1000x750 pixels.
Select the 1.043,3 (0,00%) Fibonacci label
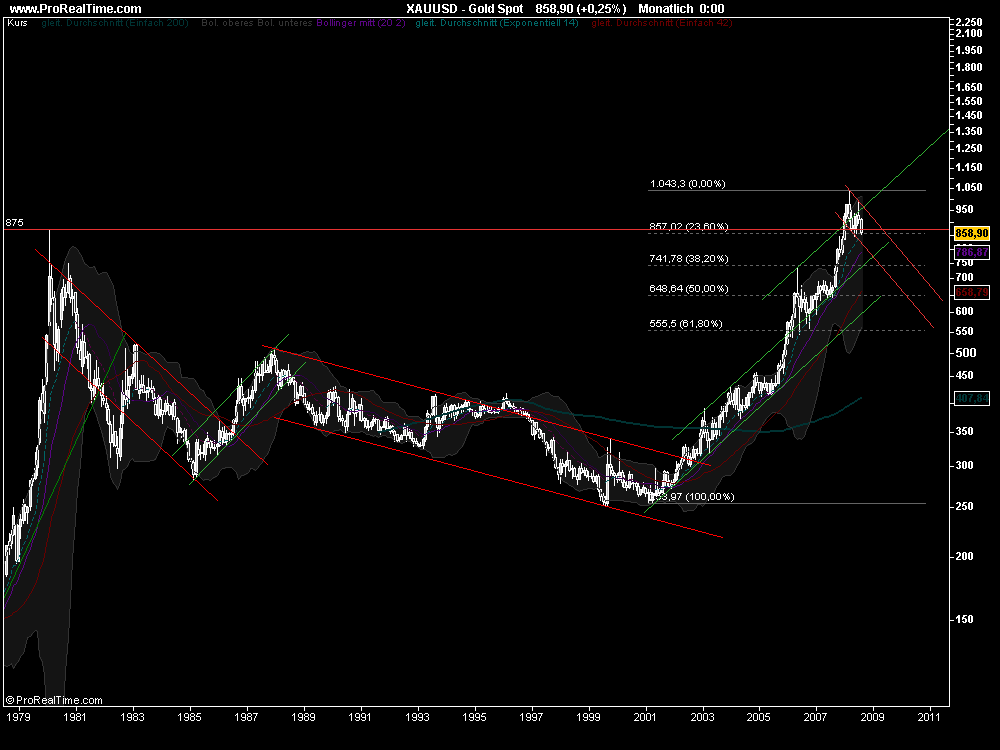pyautogui.click(x=688, y=184)
